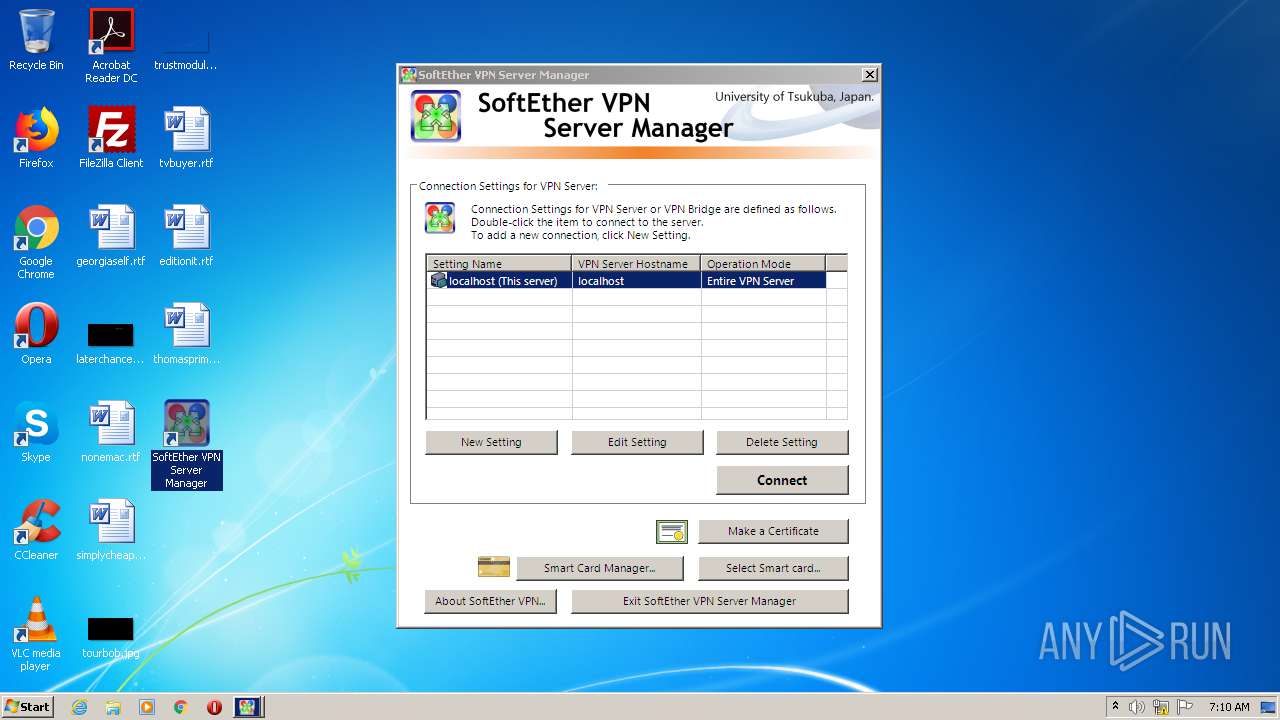Launch Google Chrome desktop shortcut
Screen dimensions: 1280x720
point(36,242)
